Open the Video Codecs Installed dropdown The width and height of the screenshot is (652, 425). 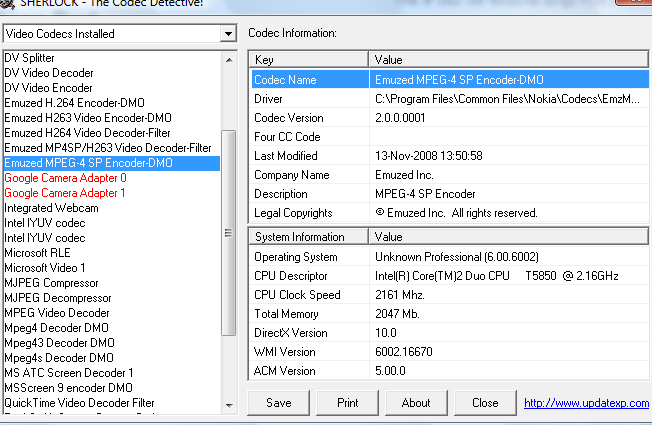click(228, 34)
